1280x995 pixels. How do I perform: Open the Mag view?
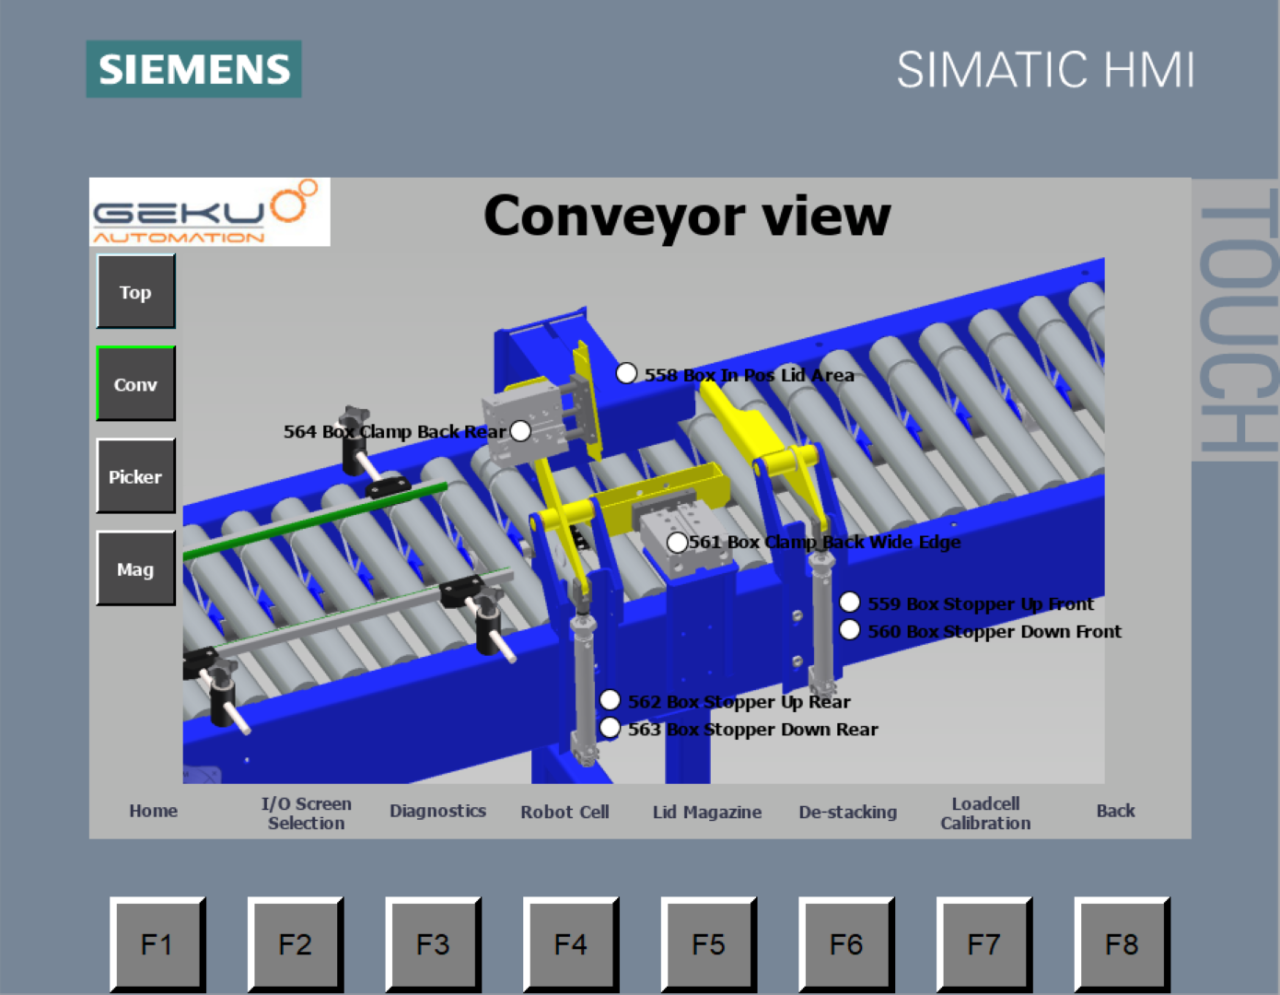(136, 569)
